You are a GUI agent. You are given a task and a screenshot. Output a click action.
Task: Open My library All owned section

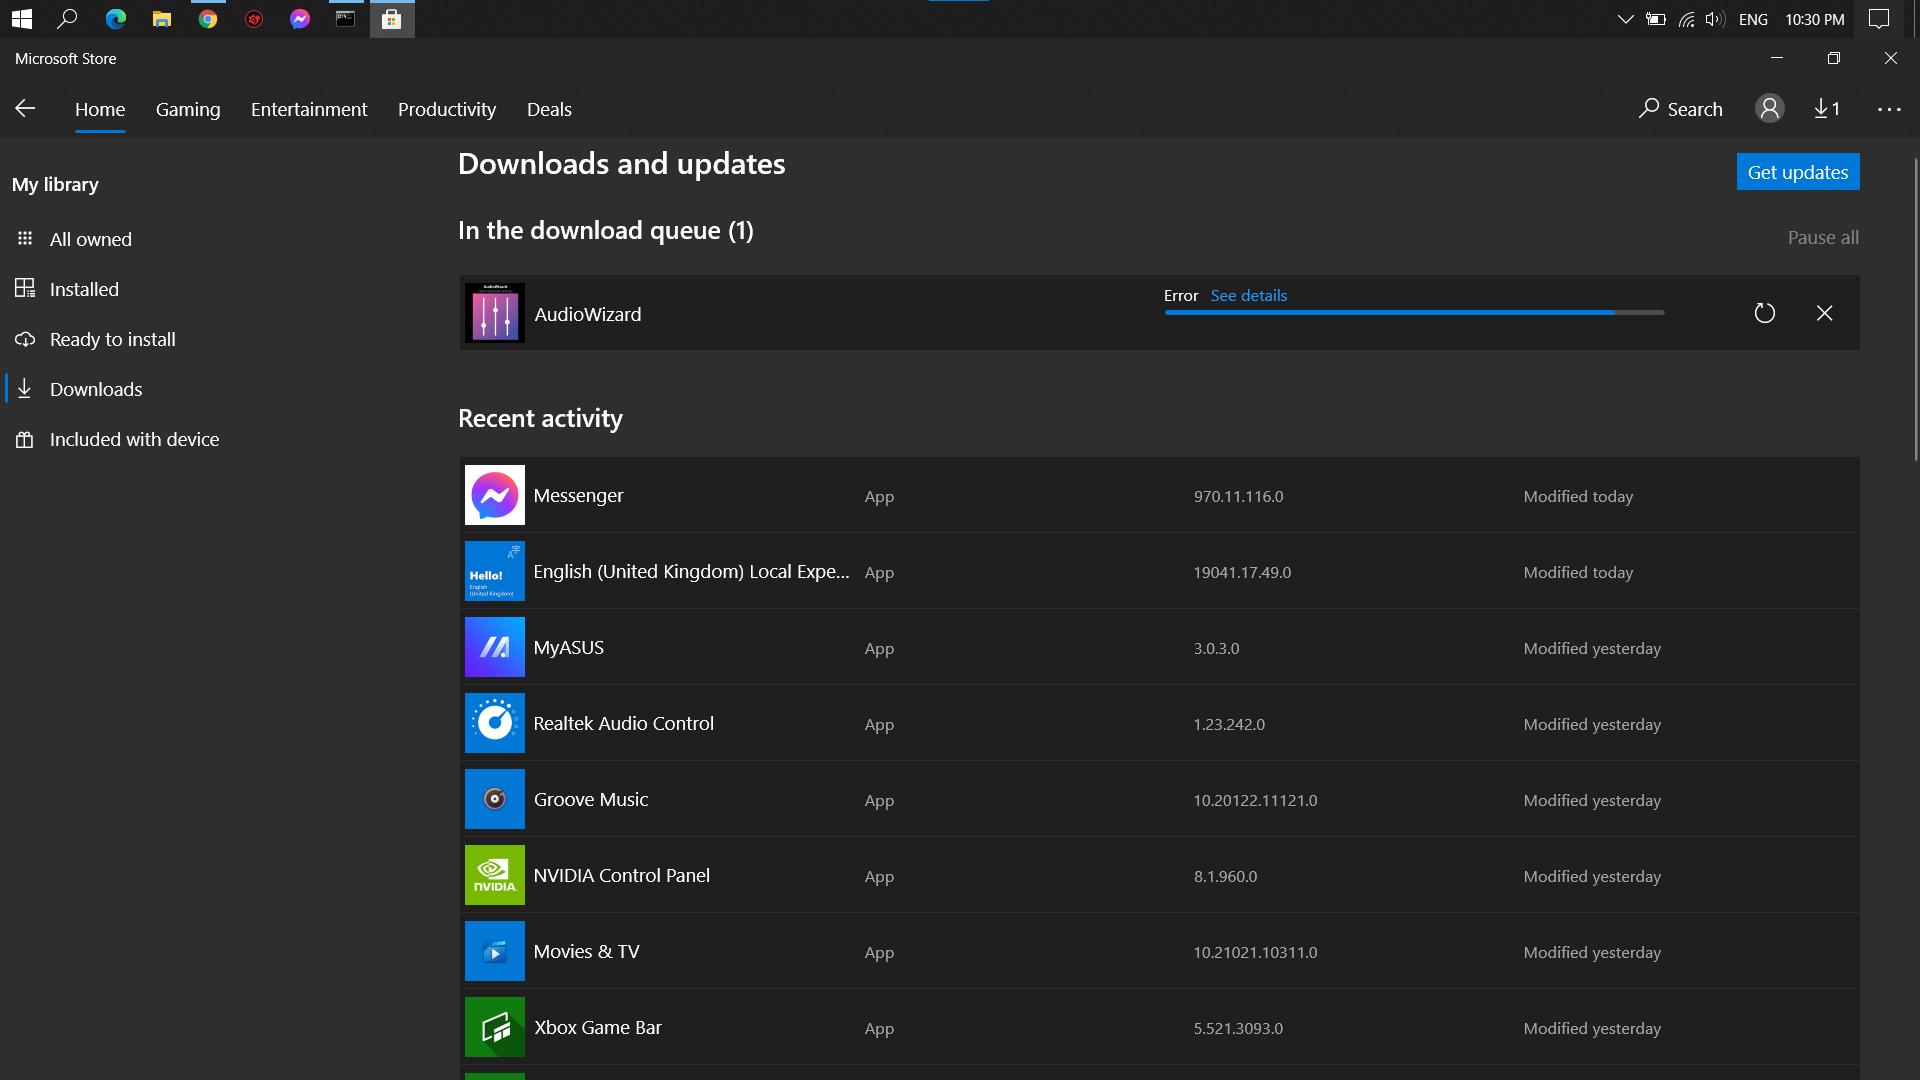(x=90, y=239)
